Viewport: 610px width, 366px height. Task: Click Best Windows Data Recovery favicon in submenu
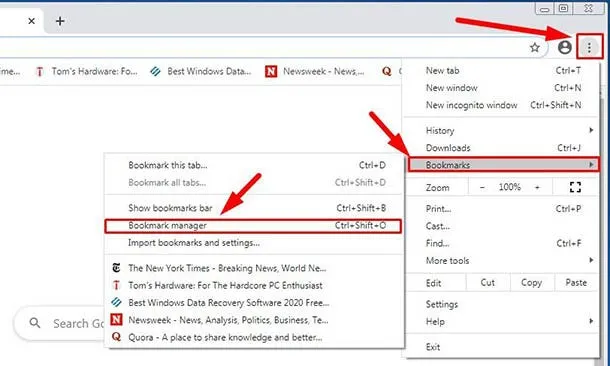coord(116,302)
